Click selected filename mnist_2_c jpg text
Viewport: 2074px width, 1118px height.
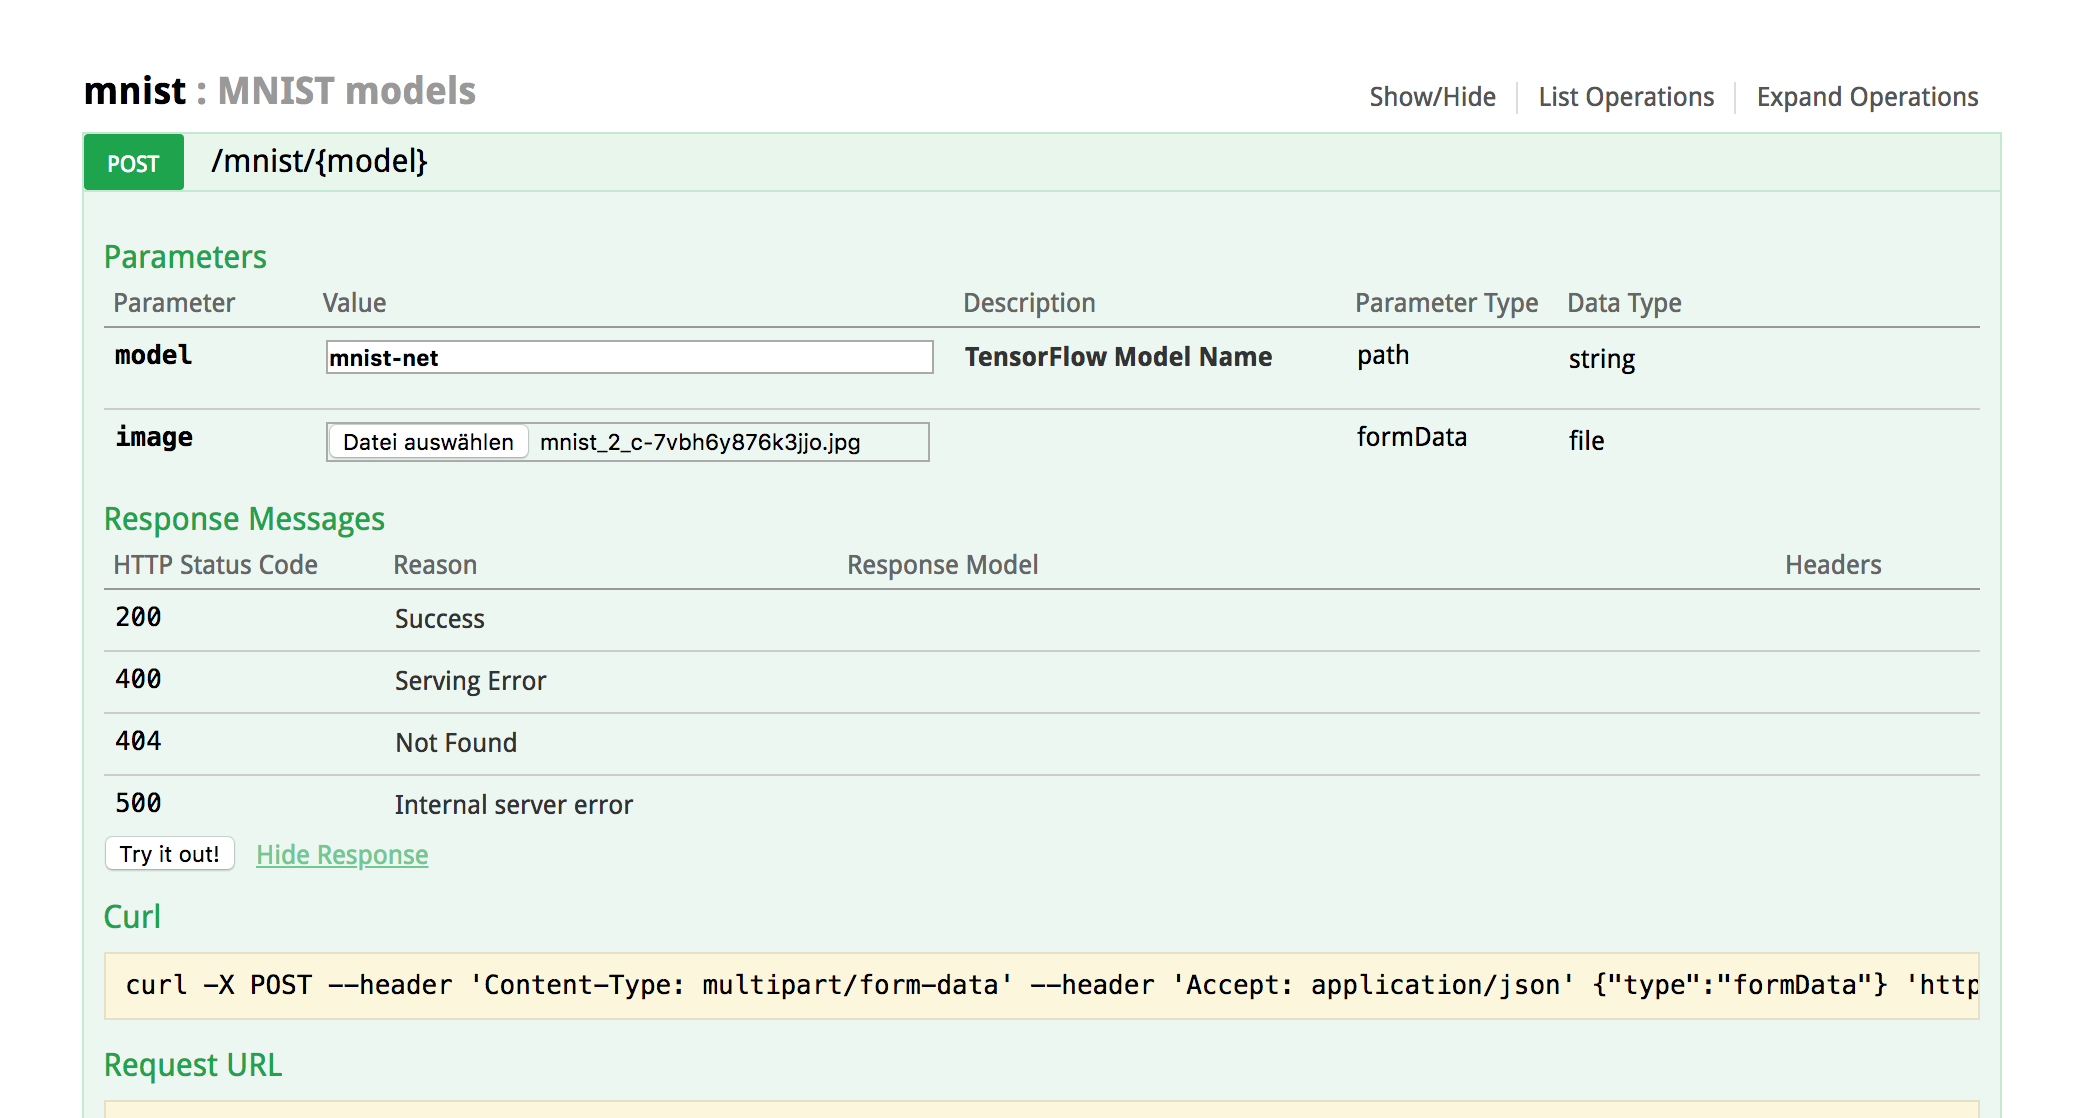(700, 442)
